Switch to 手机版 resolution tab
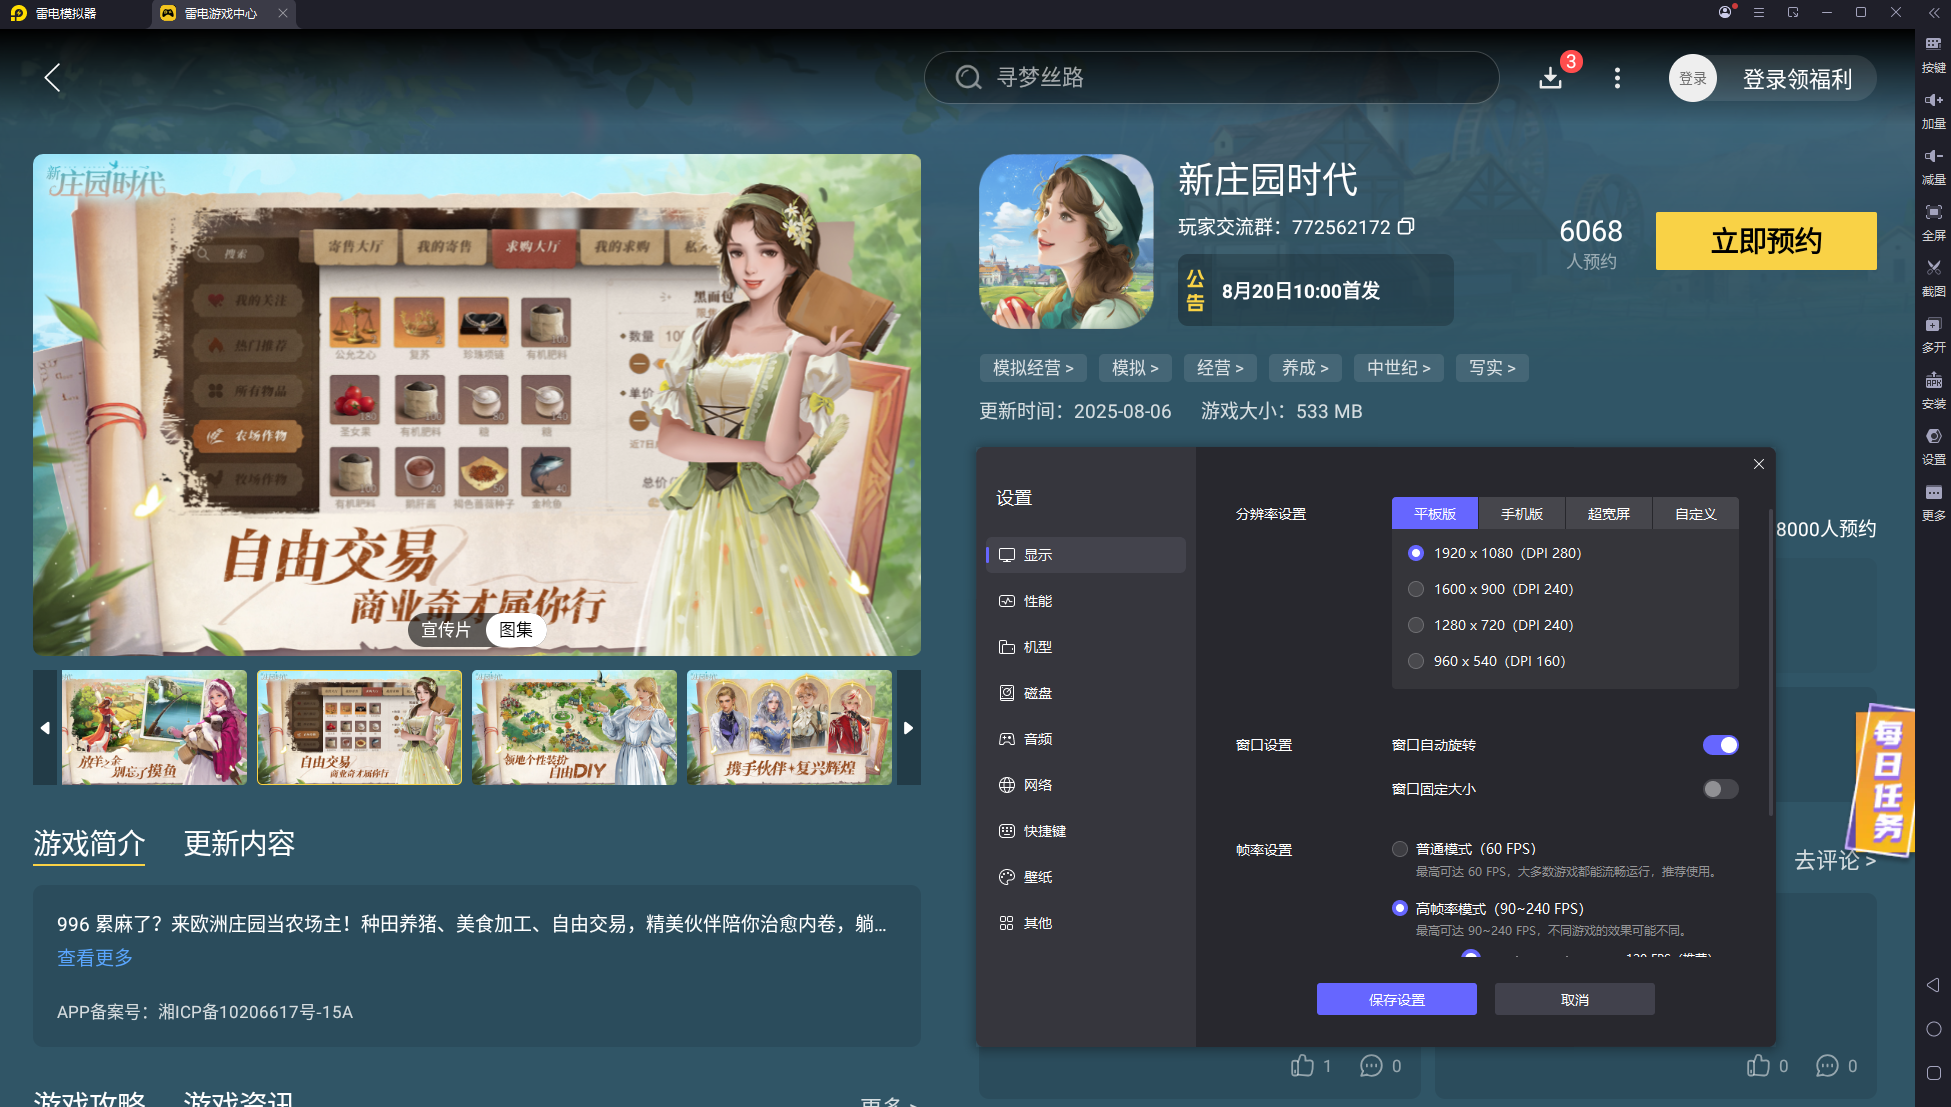 (1522, 514)
